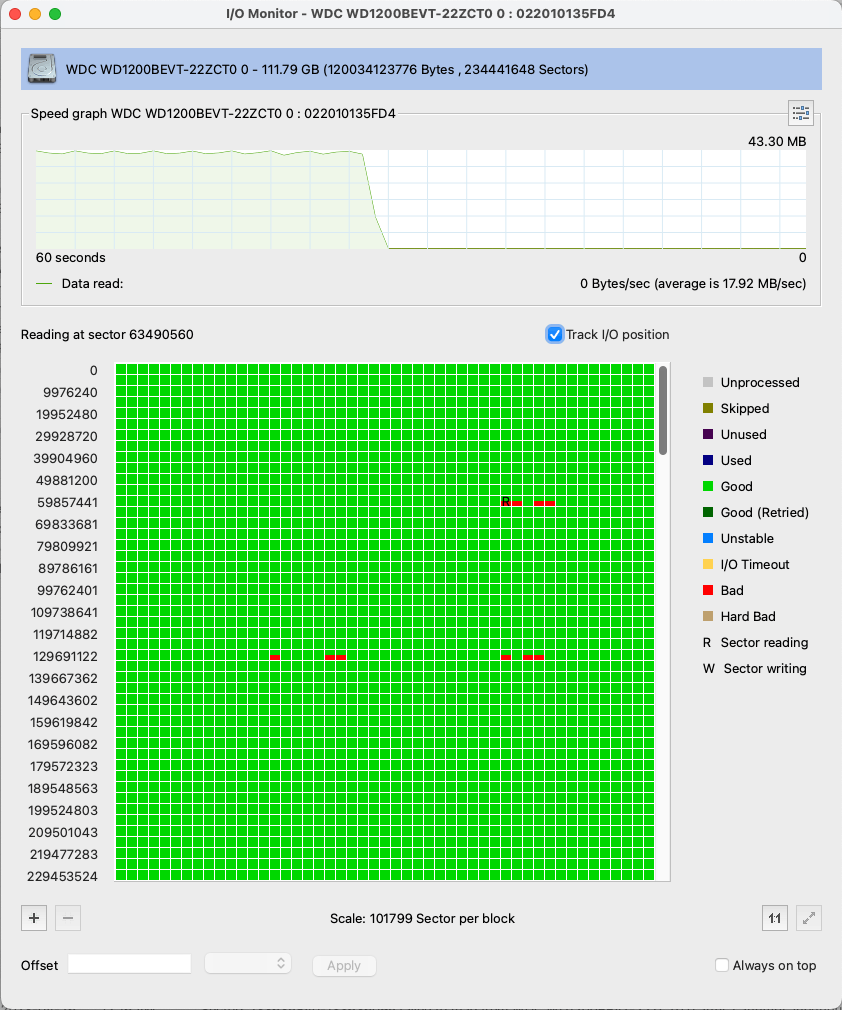Image resolution: width=842 pixels, height=1010 pixels.
Task: Click the Unused purple legend swatch
Action: pyautogui.click(x=708, y=434)
